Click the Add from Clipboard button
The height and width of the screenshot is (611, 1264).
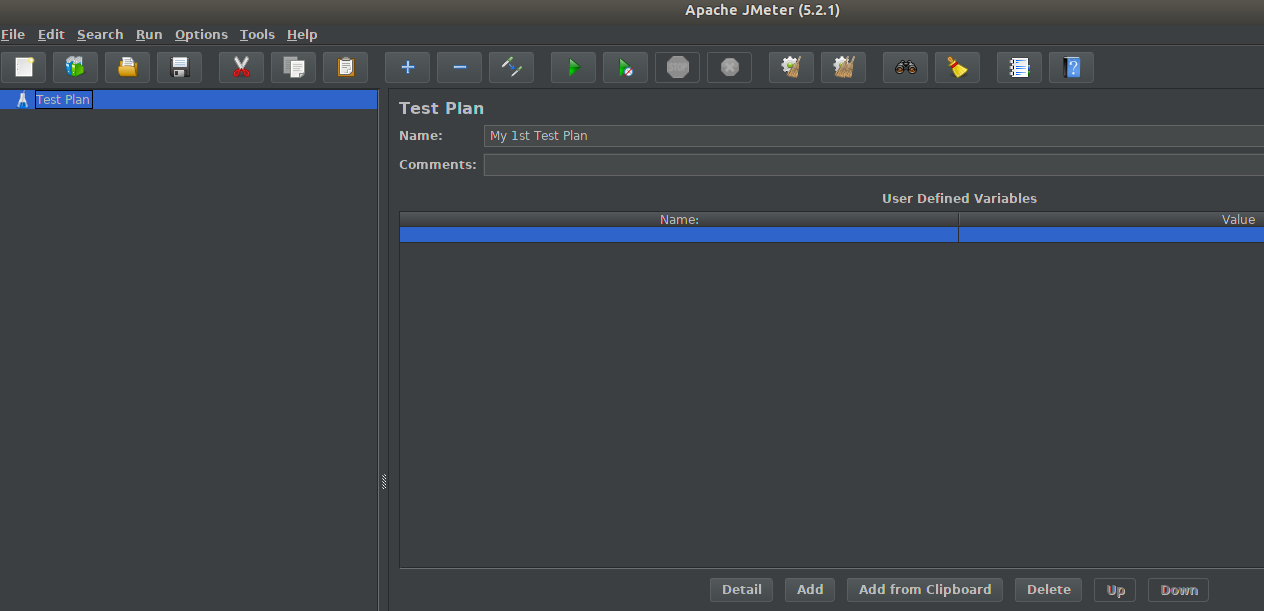(925, 590)
